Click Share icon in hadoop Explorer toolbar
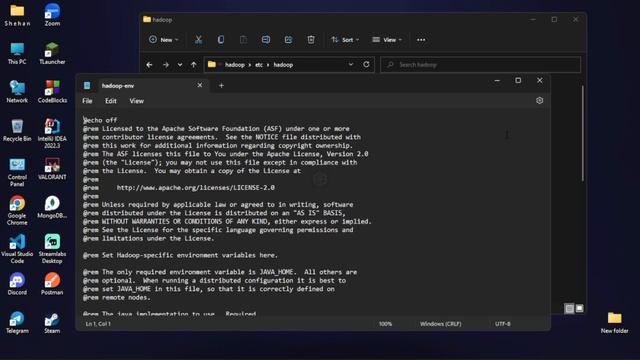The height and width of the screenshot is (360, 640). pos(288,40)
